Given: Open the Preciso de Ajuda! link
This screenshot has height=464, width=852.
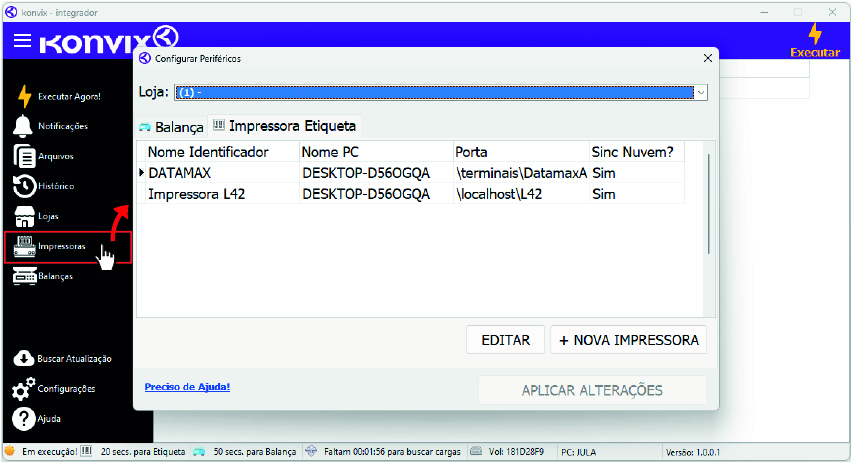Looking at the screenshot, I should (187, 387).
